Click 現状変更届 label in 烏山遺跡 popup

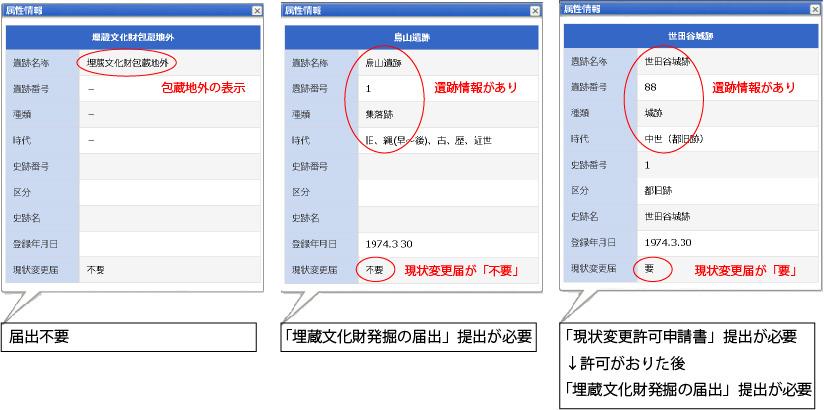[314, 270]
